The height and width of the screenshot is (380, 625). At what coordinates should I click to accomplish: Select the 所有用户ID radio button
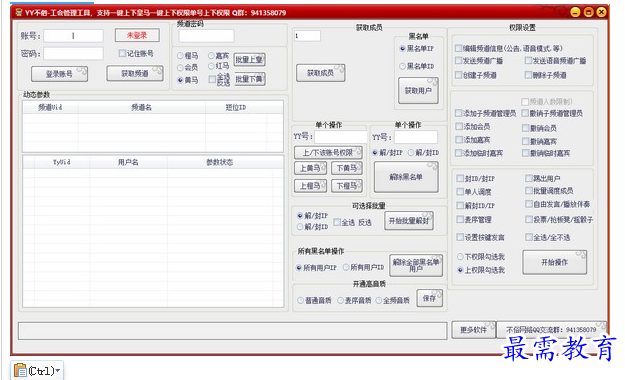tap(346, 268)
